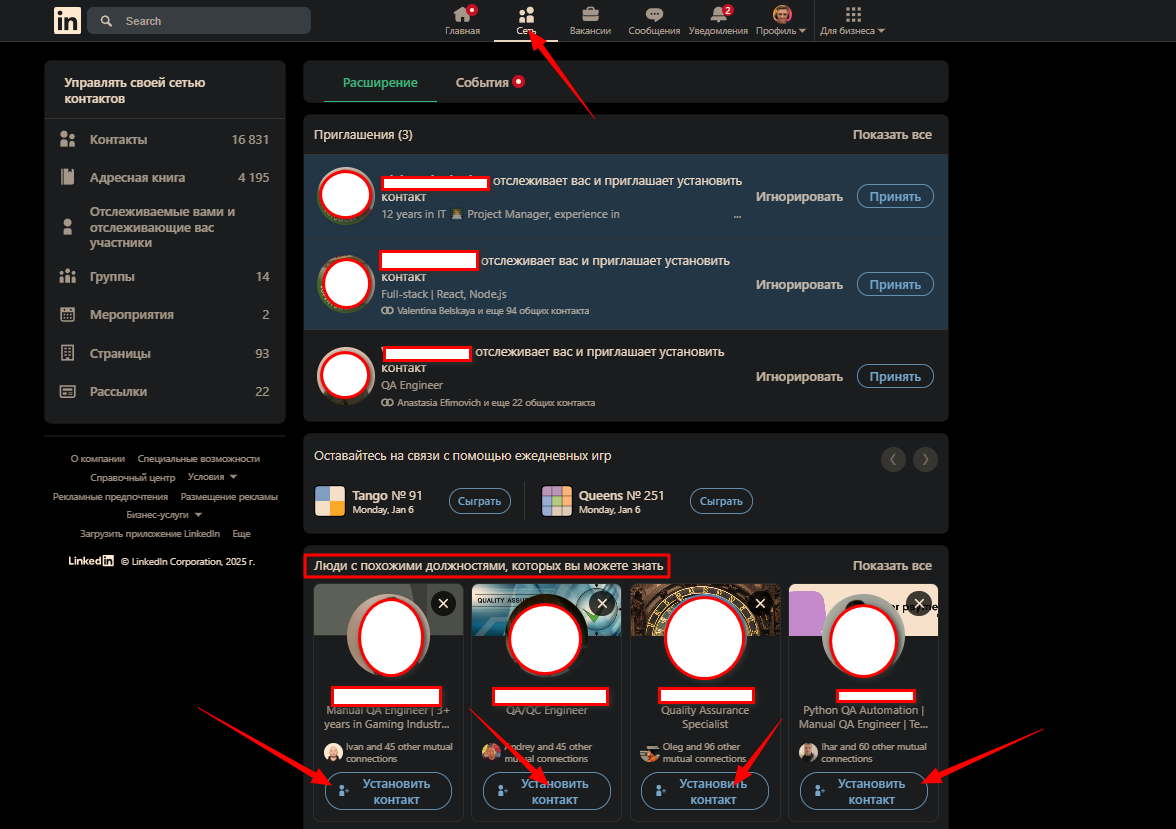Dismiss the Python QA Automation card
Viewport: 1176px width, 829px height.
click(x=919, y=603)
